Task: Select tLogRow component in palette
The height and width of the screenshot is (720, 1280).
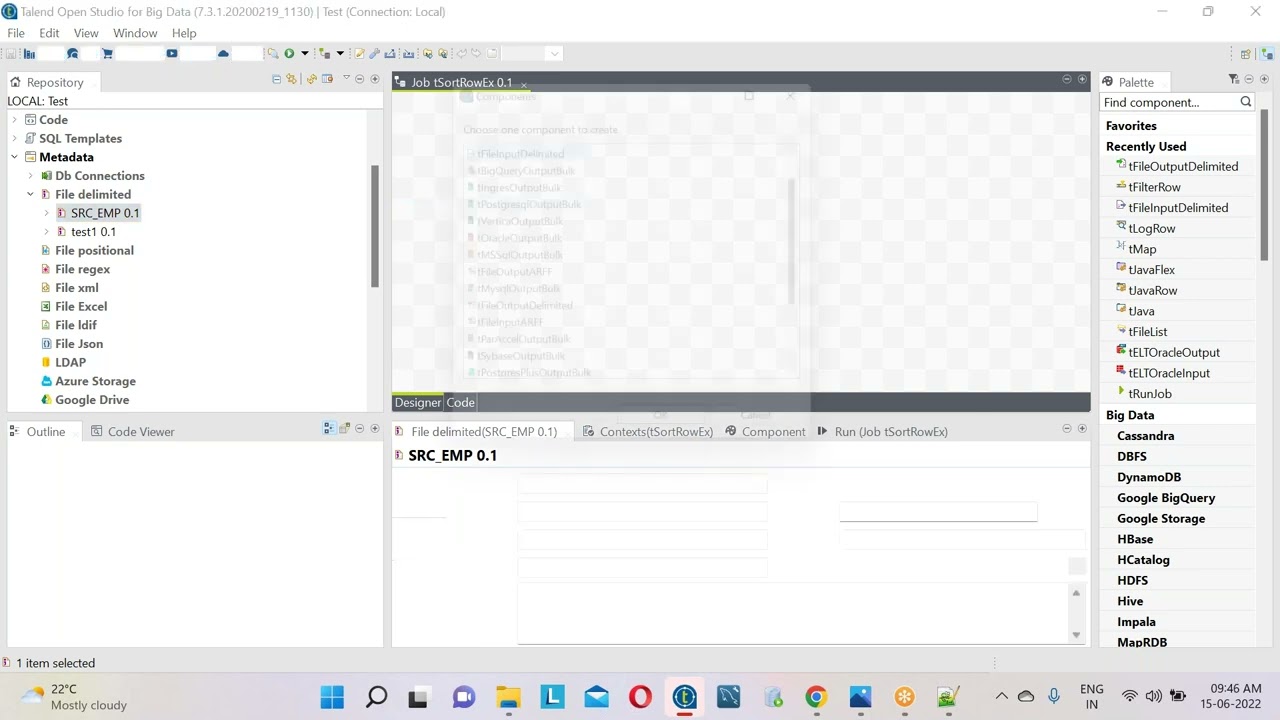Action: (1151, 229)
